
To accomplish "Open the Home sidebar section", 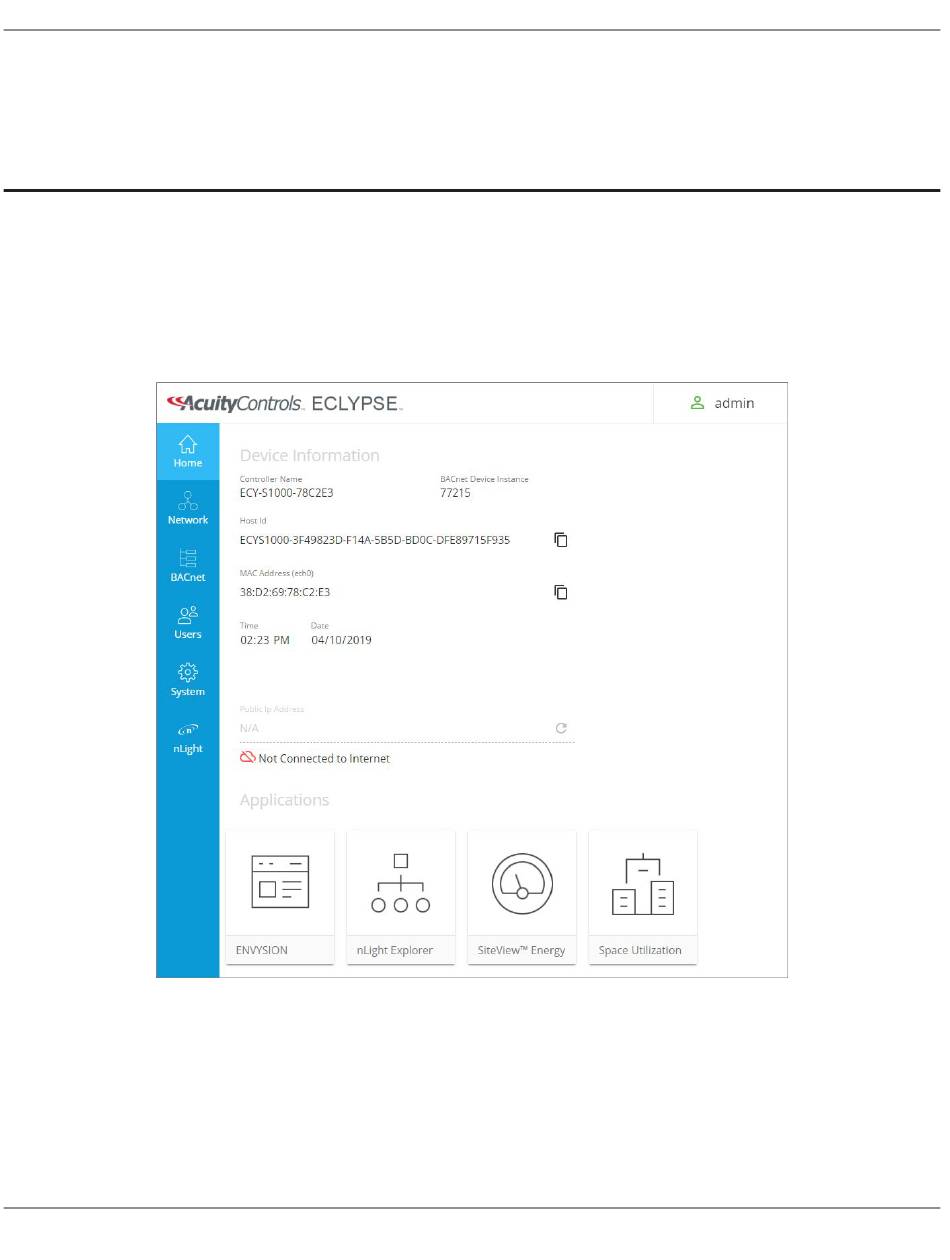I will 188,452.
